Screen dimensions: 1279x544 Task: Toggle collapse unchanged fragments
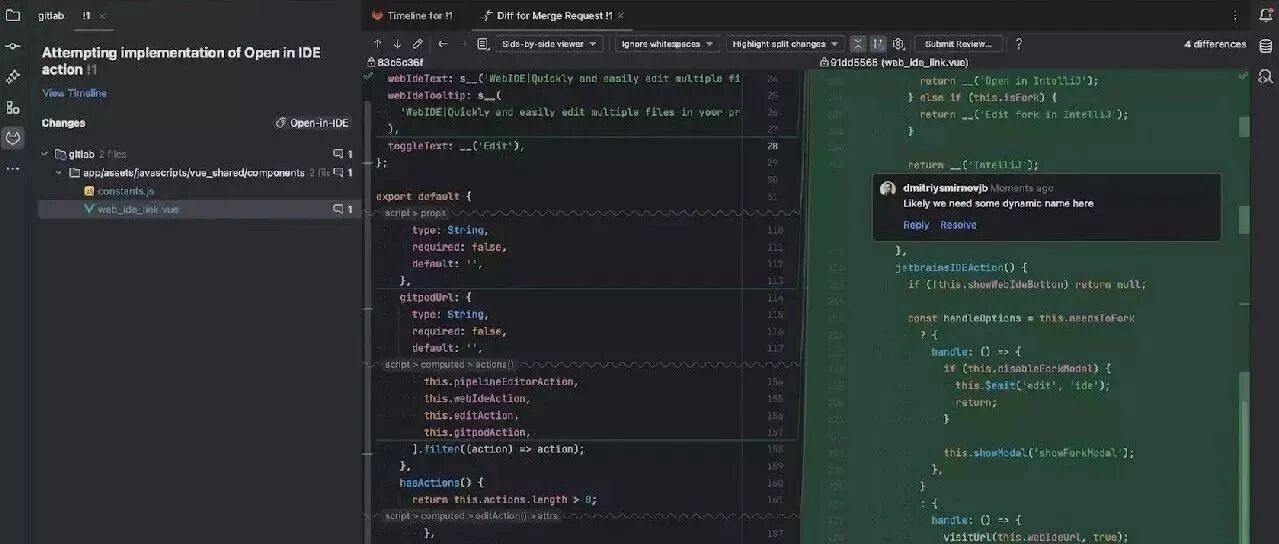point(857,44)
